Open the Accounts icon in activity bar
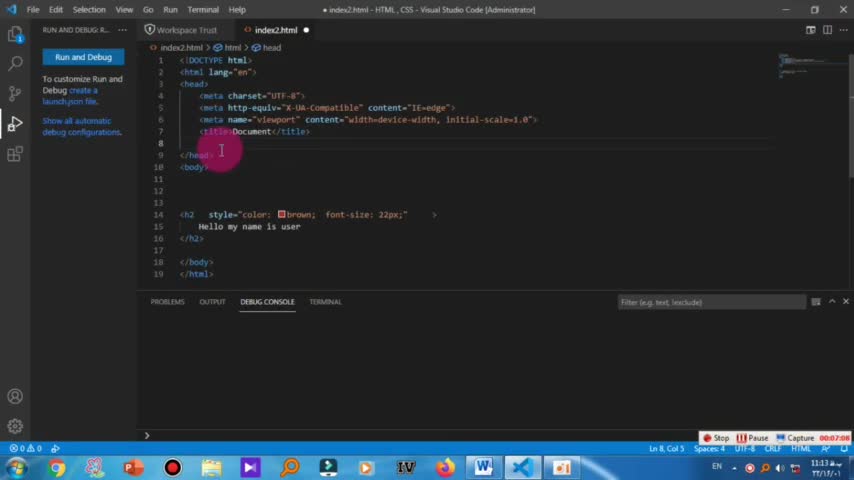Viewport: 854px width, 480px height. [x=15, y=397]
